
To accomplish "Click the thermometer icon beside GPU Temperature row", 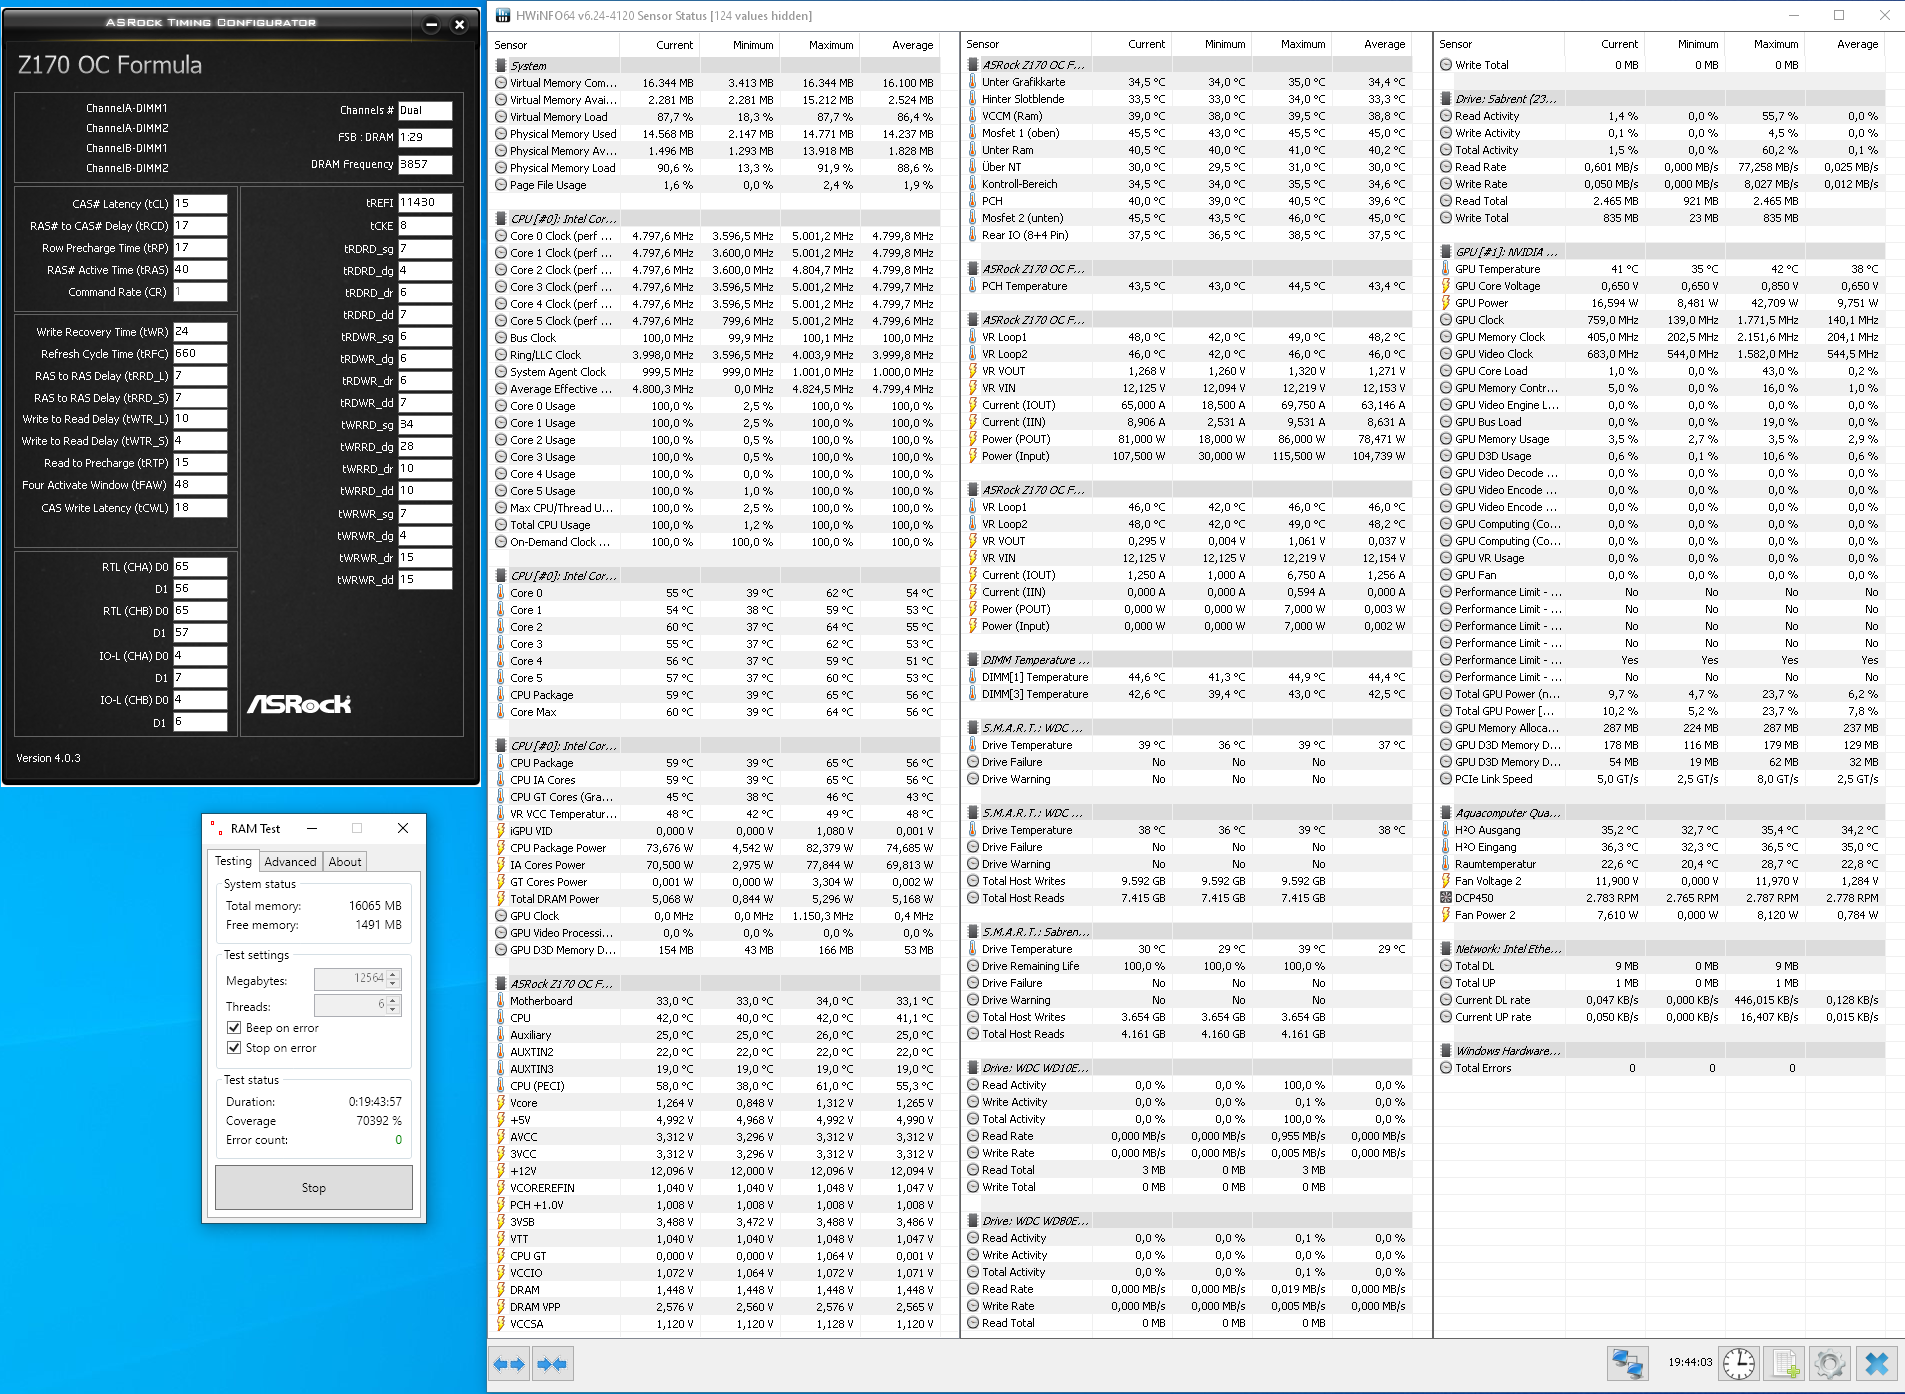I will (1446, 269).
